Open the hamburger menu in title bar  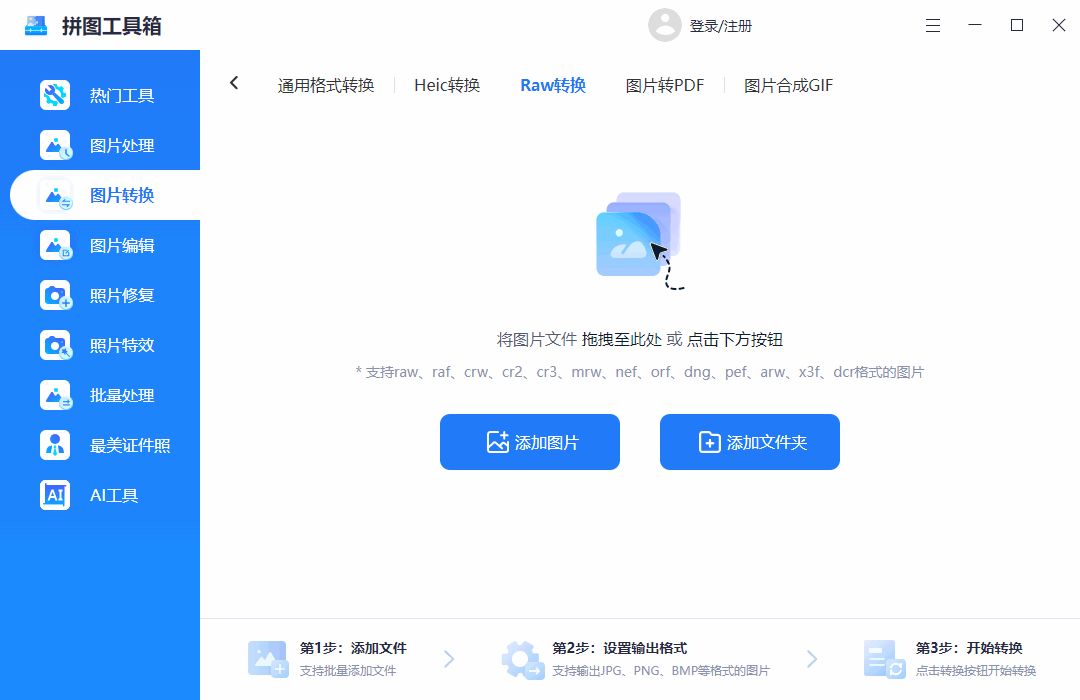click(x=933, y=25)
